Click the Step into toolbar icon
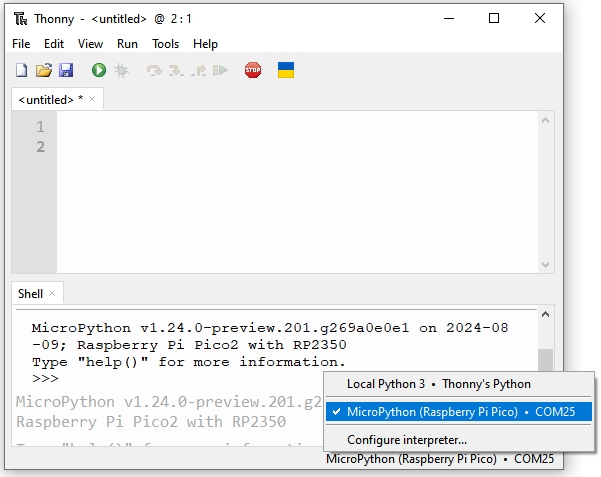This screenshot has width=601, height=477. click(176, 71)
